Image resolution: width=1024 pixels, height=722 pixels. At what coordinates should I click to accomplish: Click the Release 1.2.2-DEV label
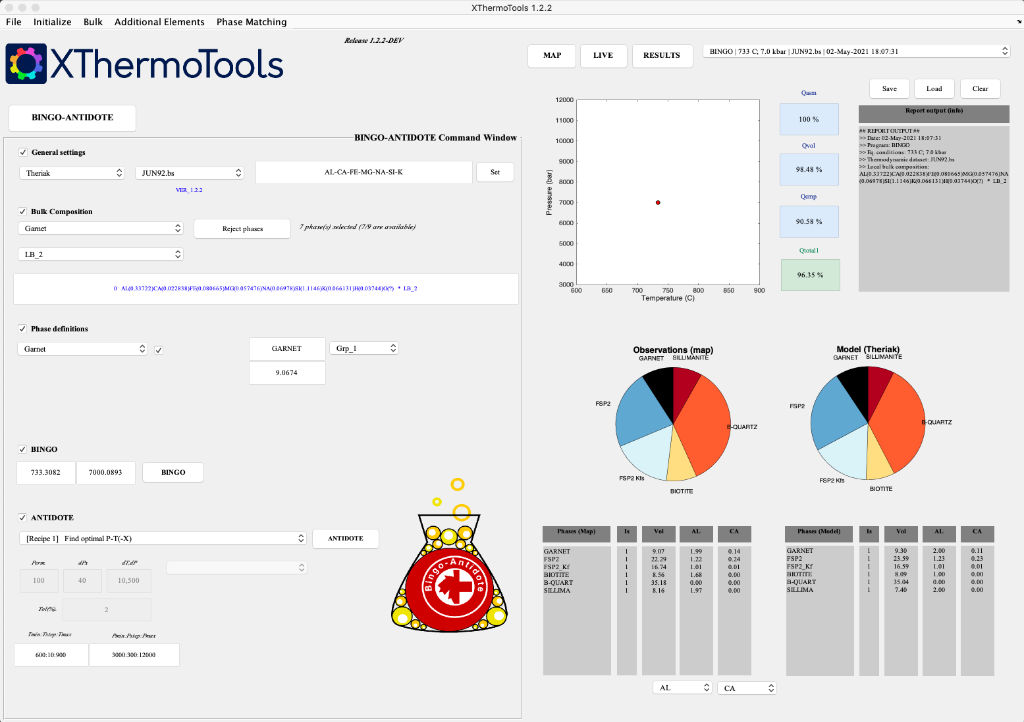(374, 40)
